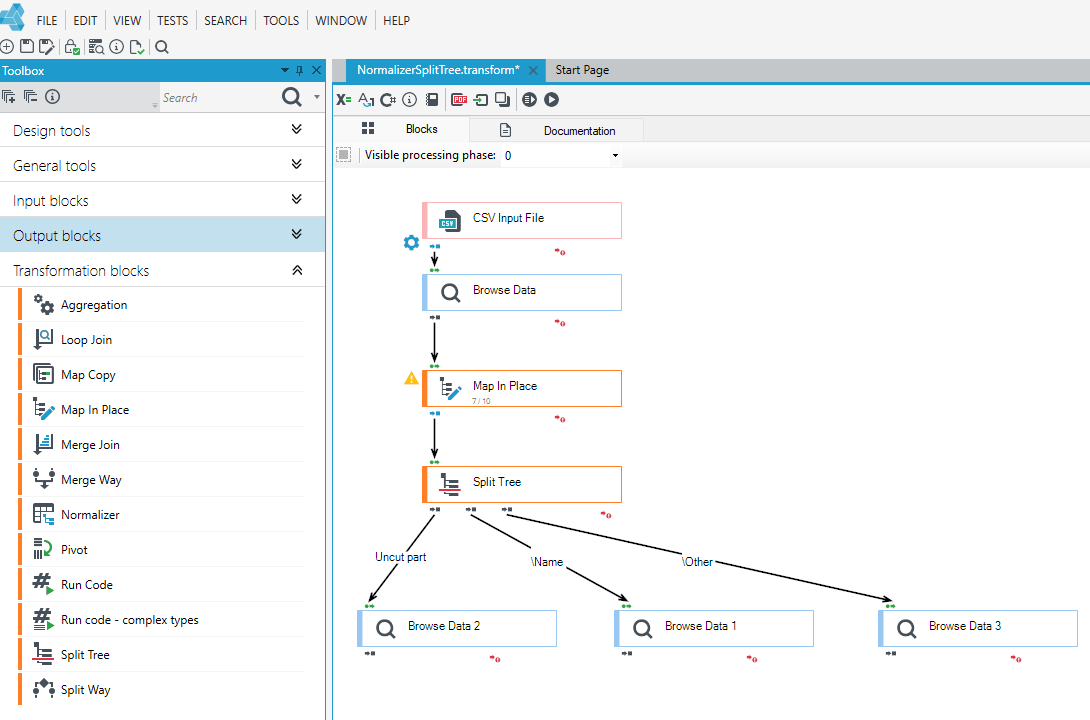Expand all Toolbox groups icon

click(8, 97)
